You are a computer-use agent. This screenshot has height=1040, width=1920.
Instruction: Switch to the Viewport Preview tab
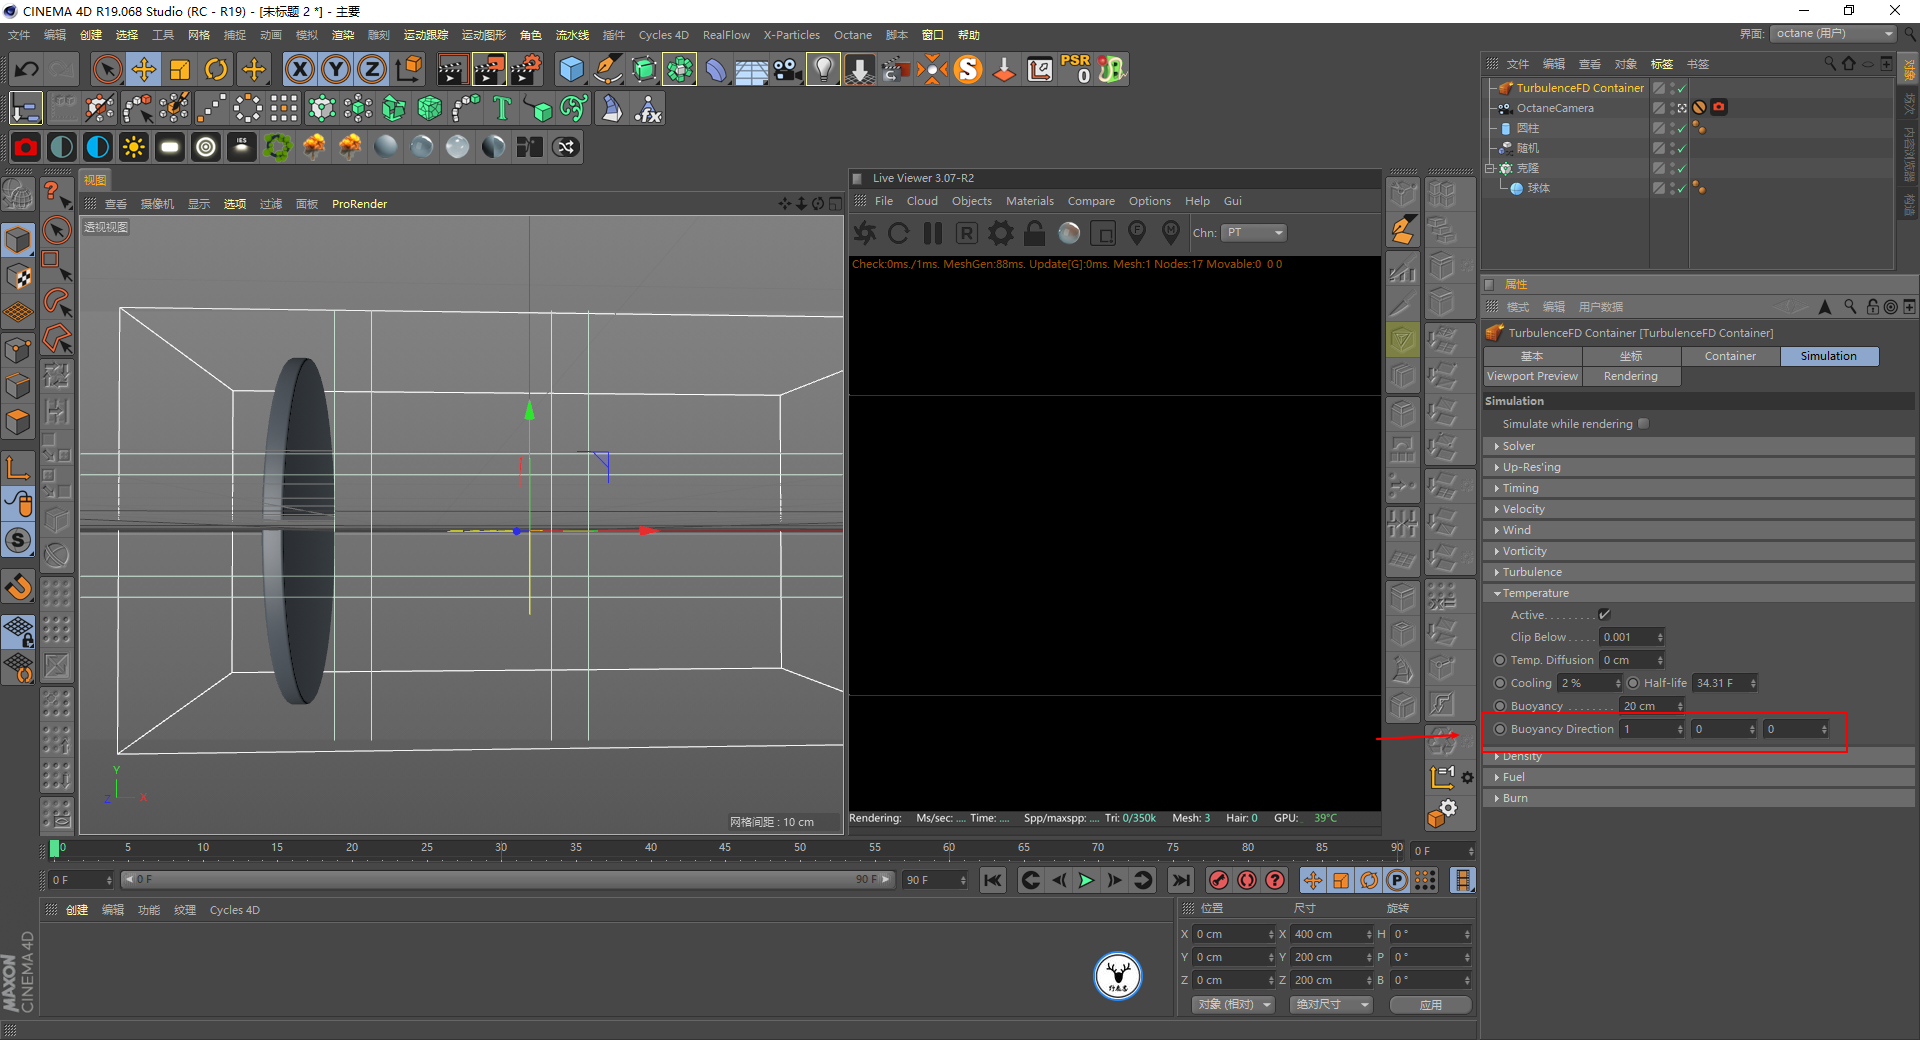click(x=1532, y=376)
